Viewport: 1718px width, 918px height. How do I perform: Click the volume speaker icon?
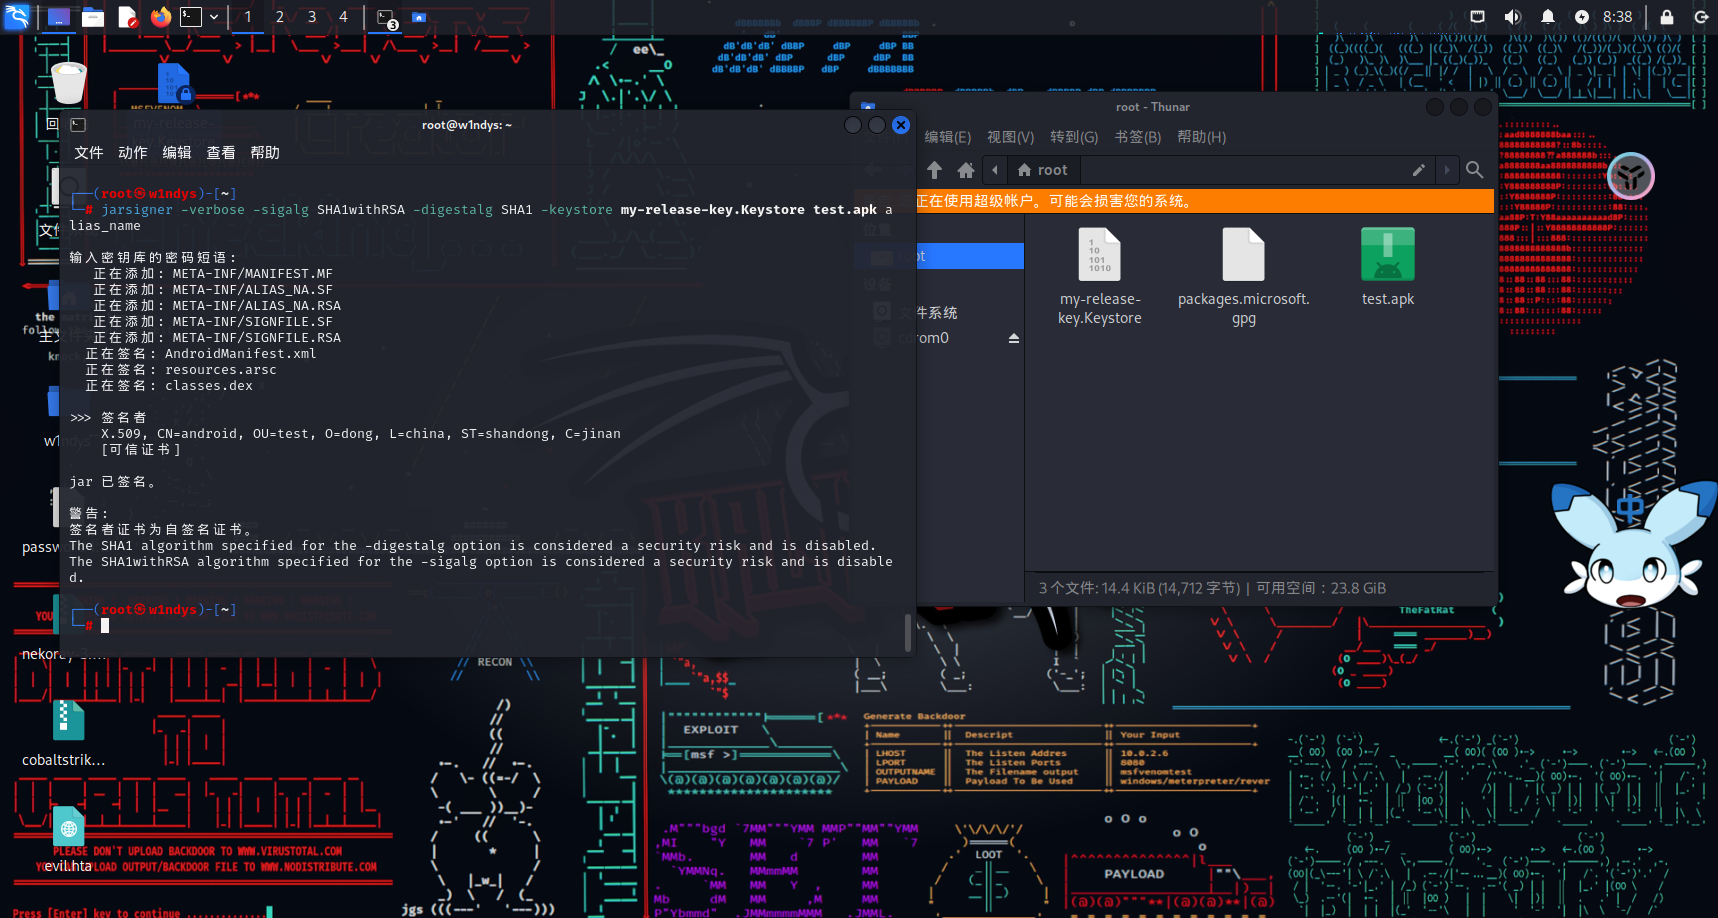click(x=1512, y=17)
